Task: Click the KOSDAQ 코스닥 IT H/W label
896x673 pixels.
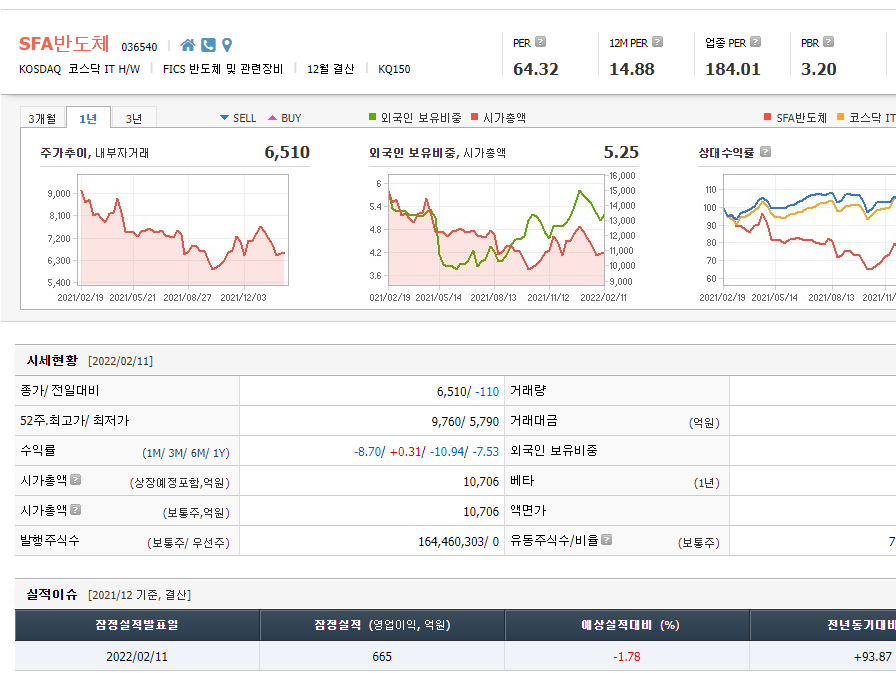Action: point(79,69)
